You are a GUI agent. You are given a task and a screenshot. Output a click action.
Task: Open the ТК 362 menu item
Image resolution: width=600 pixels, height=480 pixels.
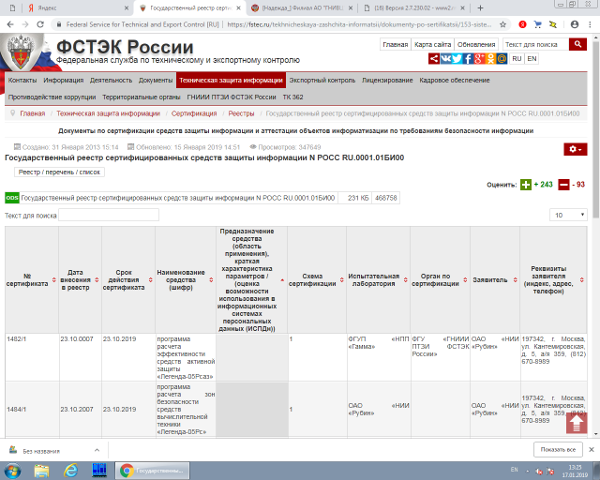click(293, 97)
